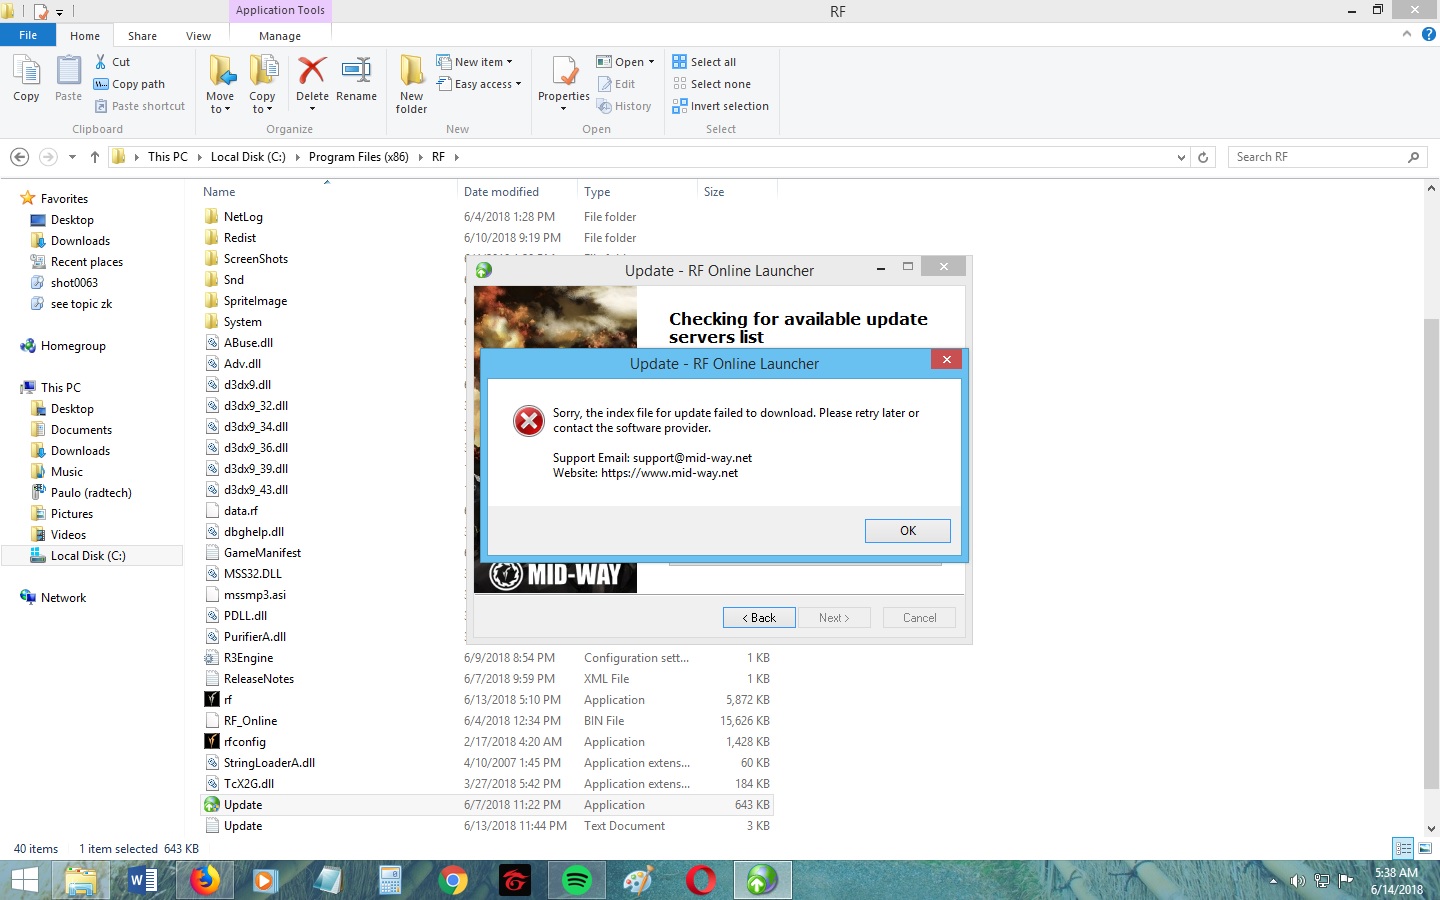Click the Explorer Help question mark icon
The width and height of the screenshot is (1440, 900).
coord(1428,34)
